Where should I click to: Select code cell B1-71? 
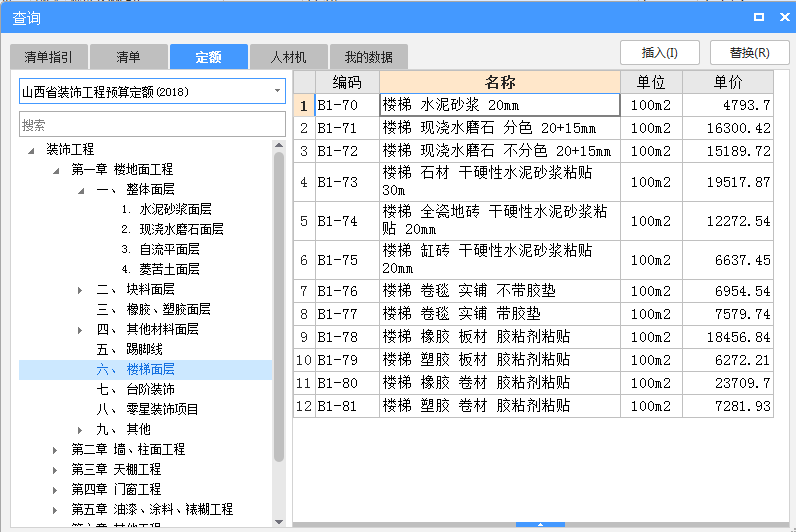[347, 128]
